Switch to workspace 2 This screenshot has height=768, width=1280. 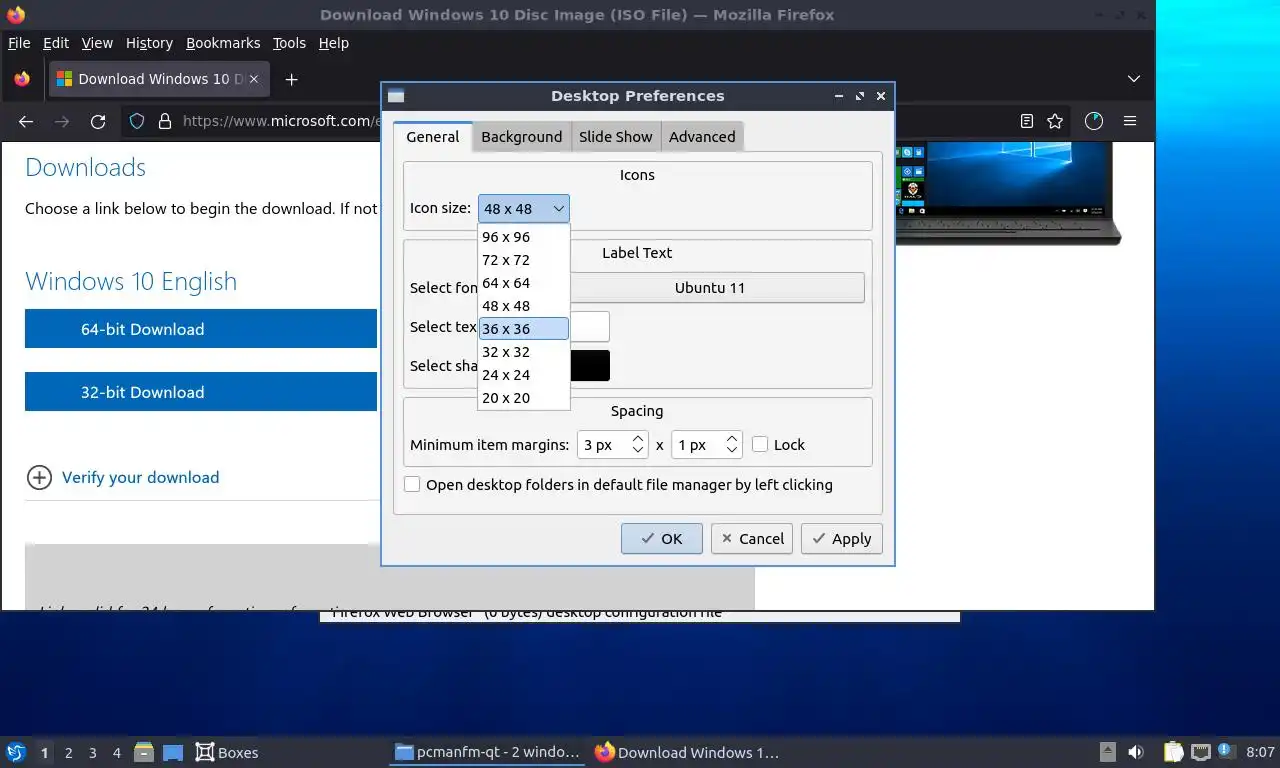pyautogui.click(x=68, y=753)
